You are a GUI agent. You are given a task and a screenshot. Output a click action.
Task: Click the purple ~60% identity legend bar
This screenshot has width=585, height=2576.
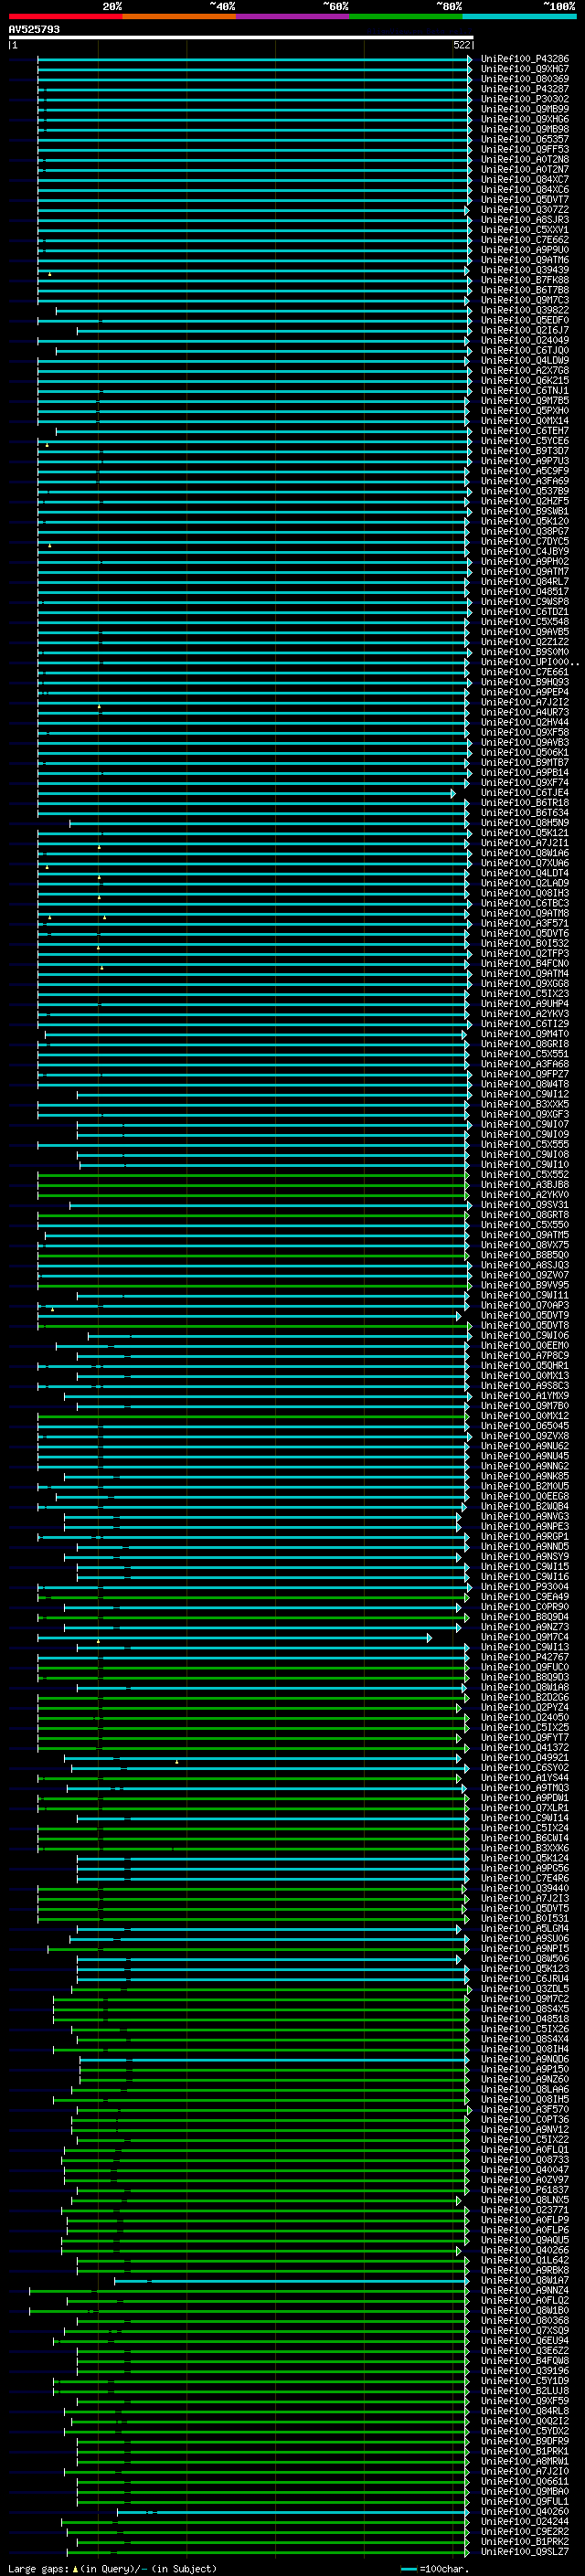pos(292,16)
